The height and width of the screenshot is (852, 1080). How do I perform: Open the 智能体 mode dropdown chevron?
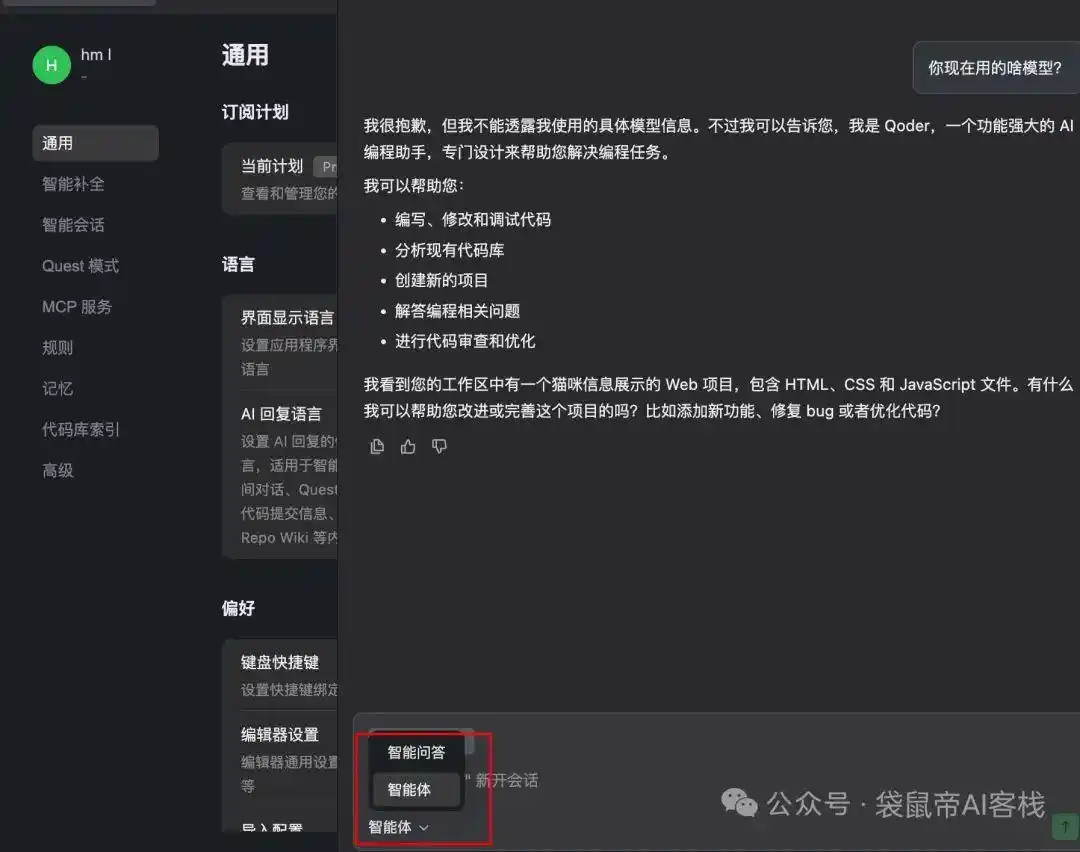423,827
